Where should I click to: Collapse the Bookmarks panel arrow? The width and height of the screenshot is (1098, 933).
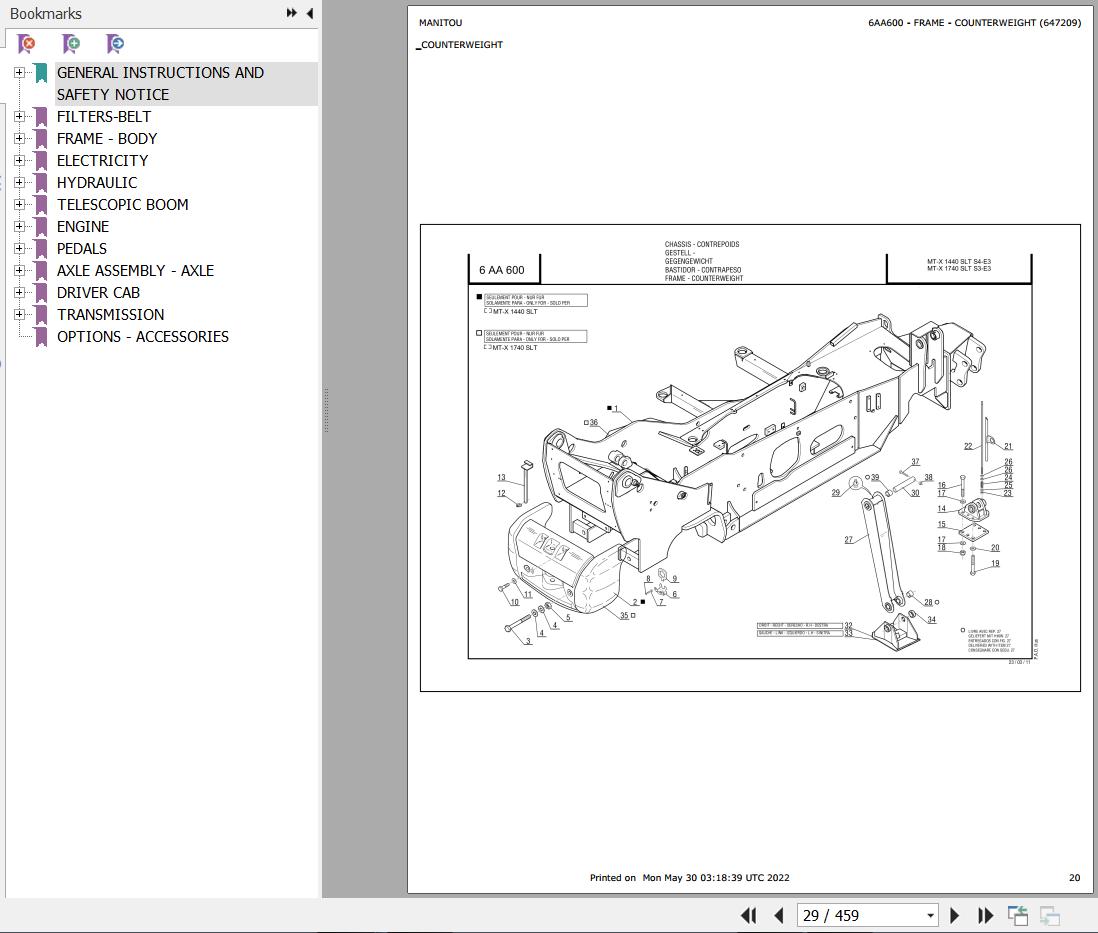pos(310,13)
